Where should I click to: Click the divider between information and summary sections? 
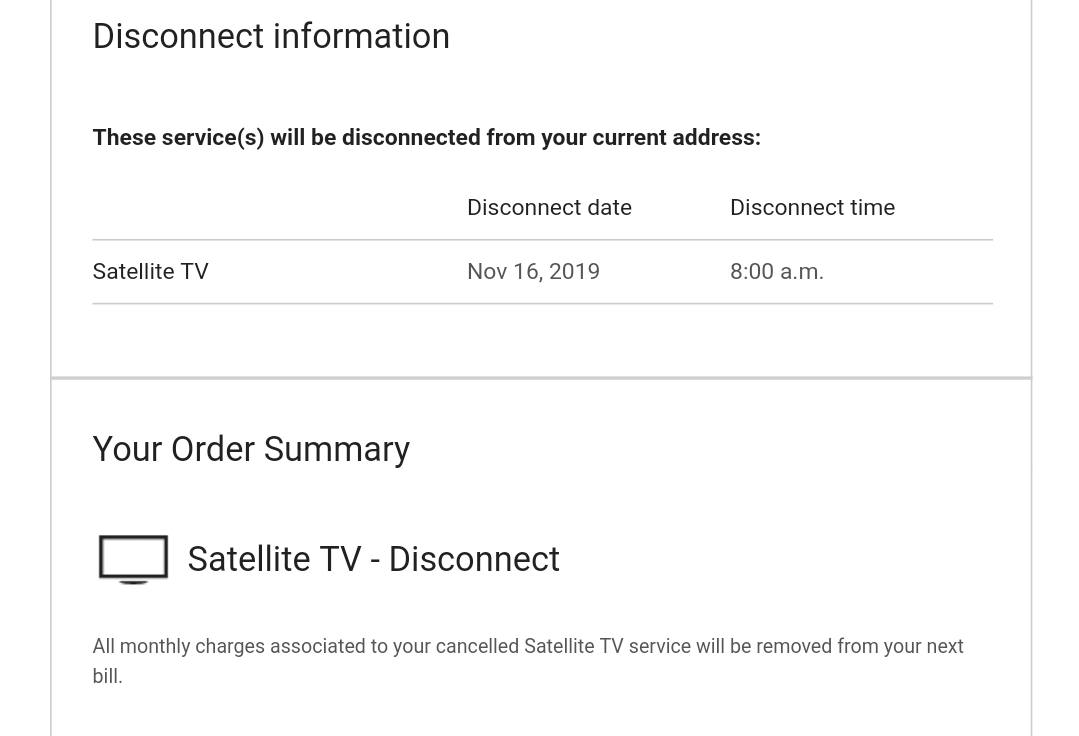coord(541,378)
